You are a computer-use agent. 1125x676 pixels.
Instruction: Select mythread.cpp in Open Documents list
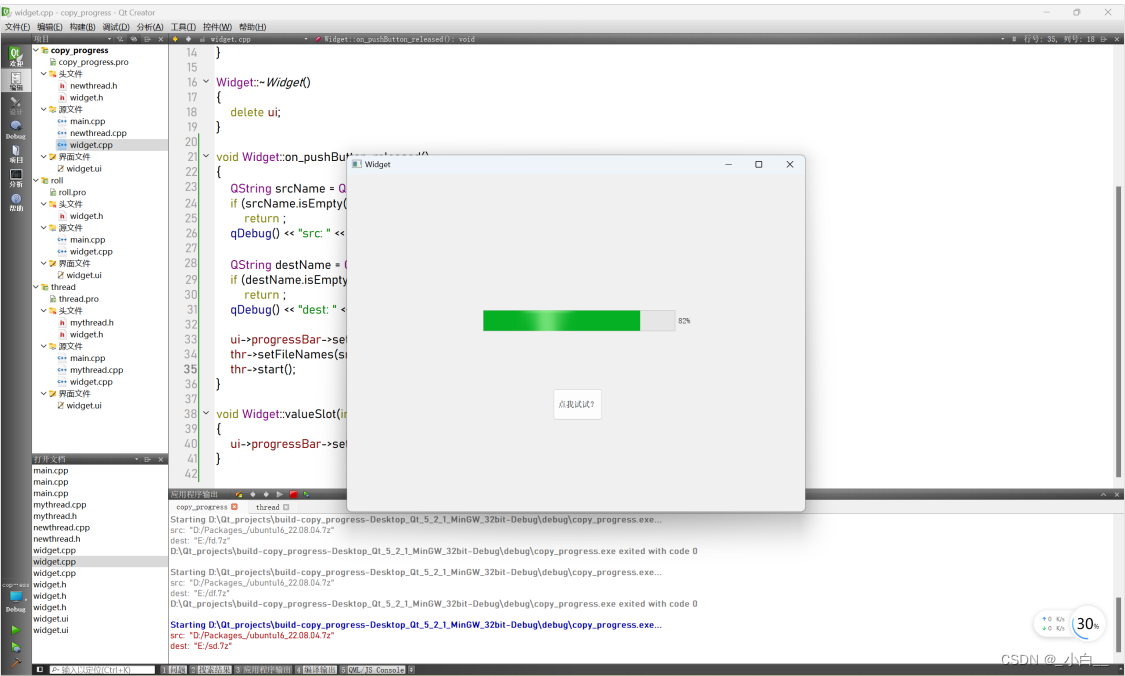(x=60, y=504)
